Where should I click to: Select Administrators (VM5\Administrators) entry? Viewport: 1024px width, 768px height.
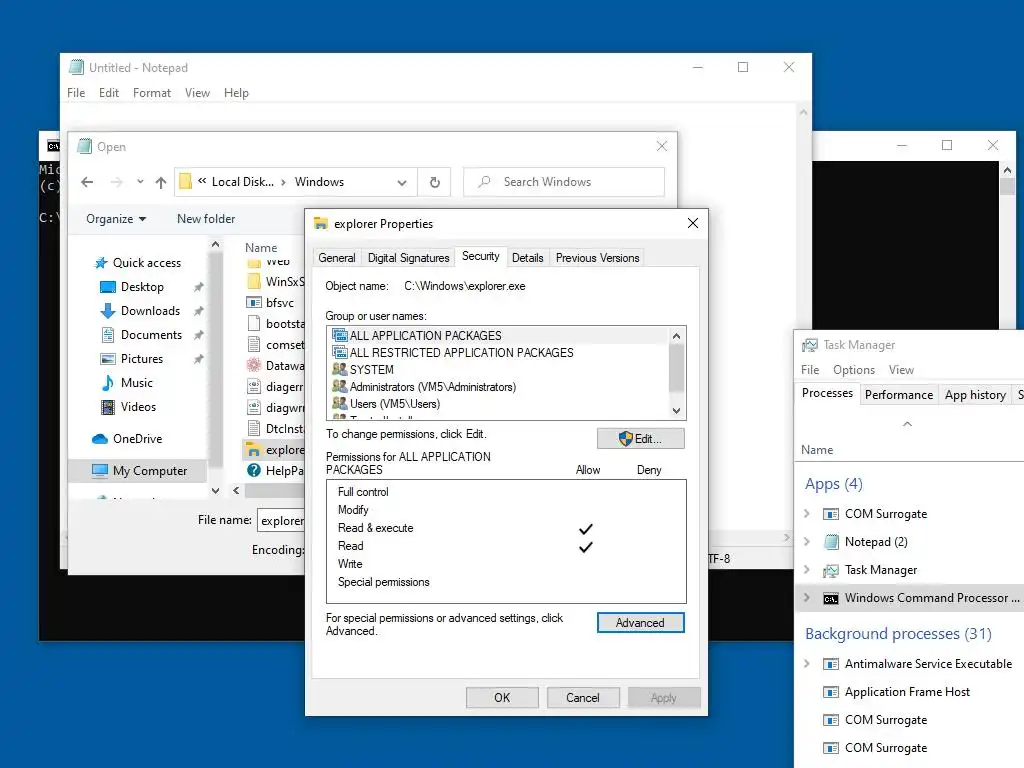(498, 387)
